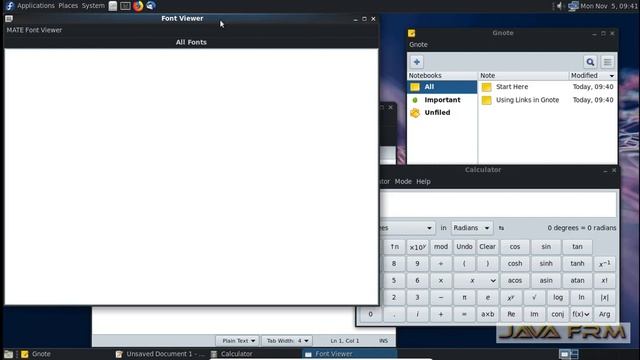Open the Help menu in Calculator

point(423,182)
